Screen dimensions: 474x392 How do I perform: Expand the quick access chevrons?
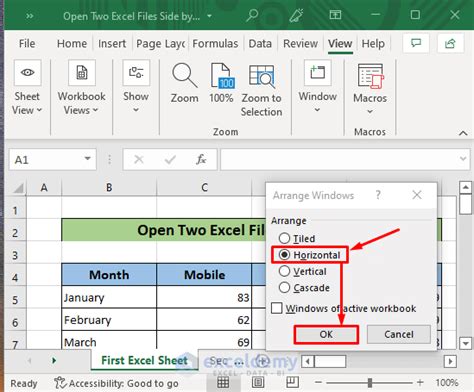[x=30, y=16]
